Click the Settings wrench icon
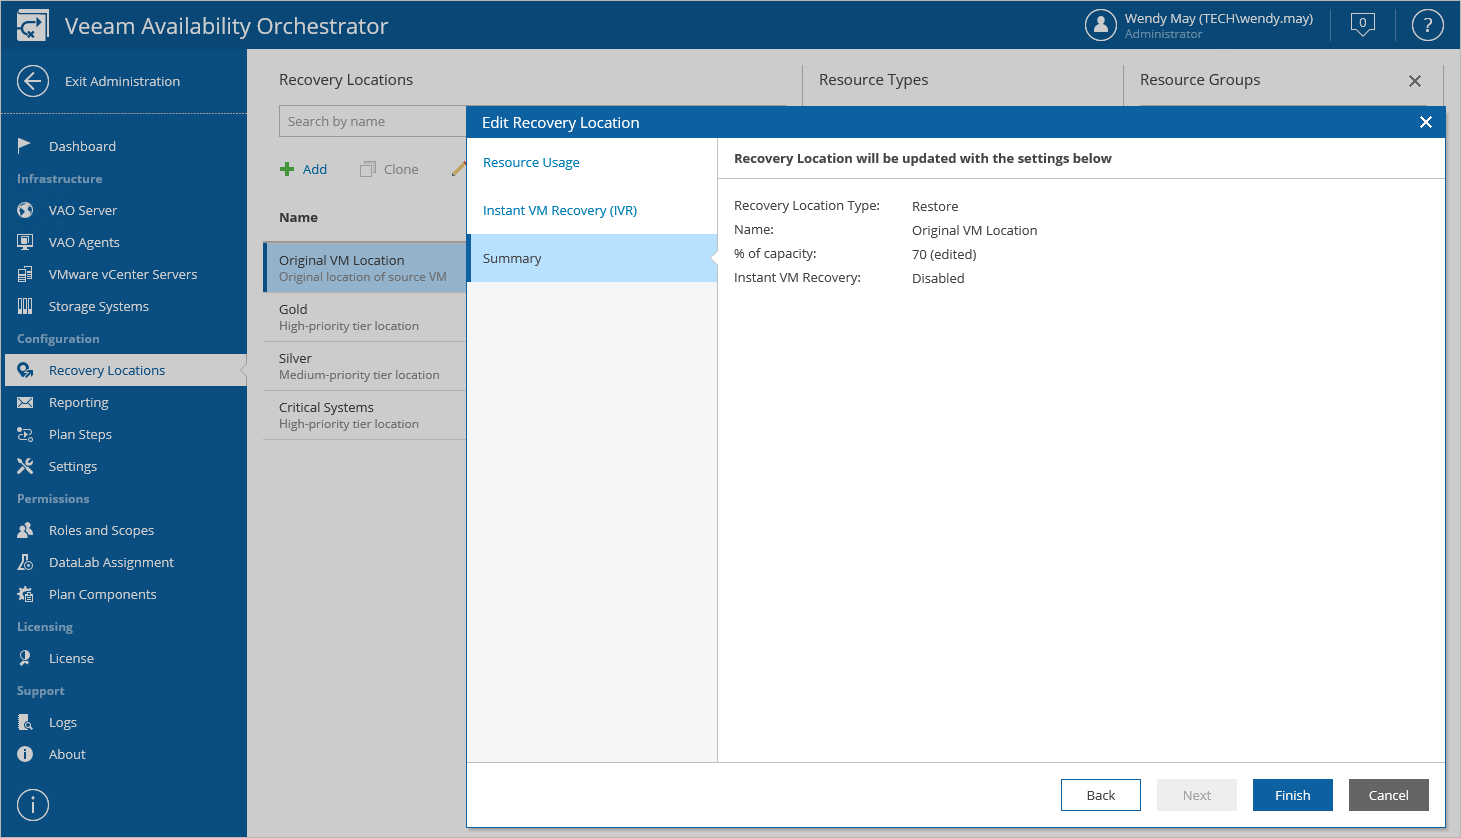This screenshot has height=838, width=1461. point(25,466)
